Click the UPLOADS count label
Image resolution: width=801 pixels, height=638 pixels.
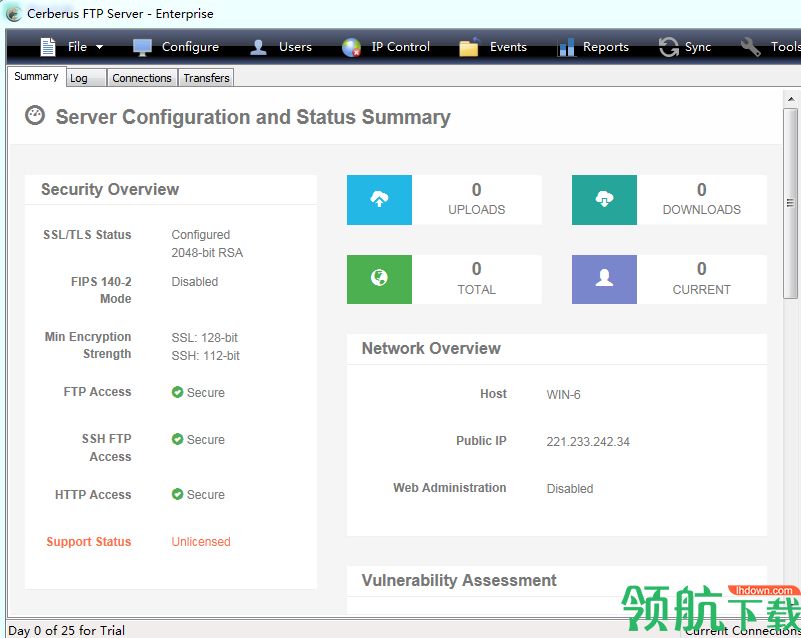coord(477,210)
